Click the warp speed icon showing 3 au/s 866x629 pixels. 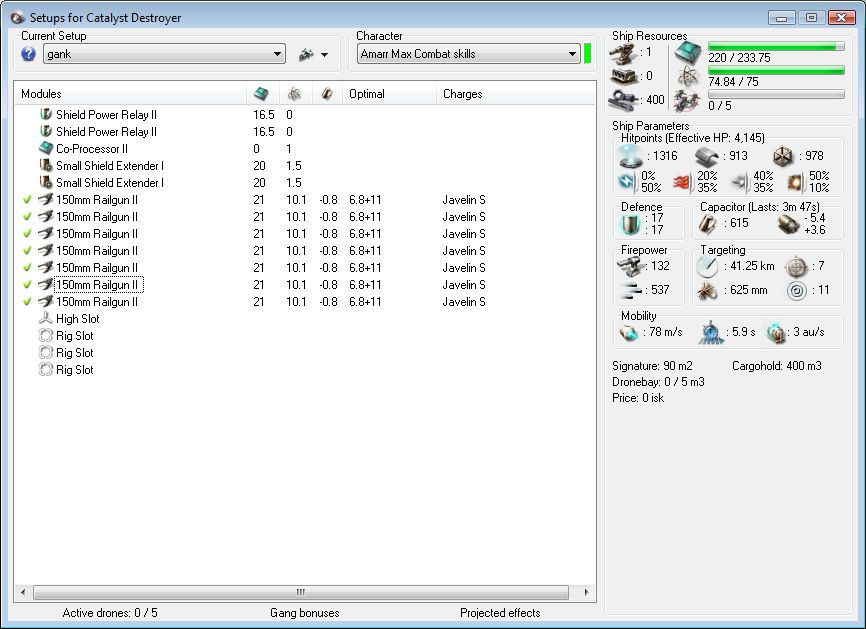coord(777,332)
